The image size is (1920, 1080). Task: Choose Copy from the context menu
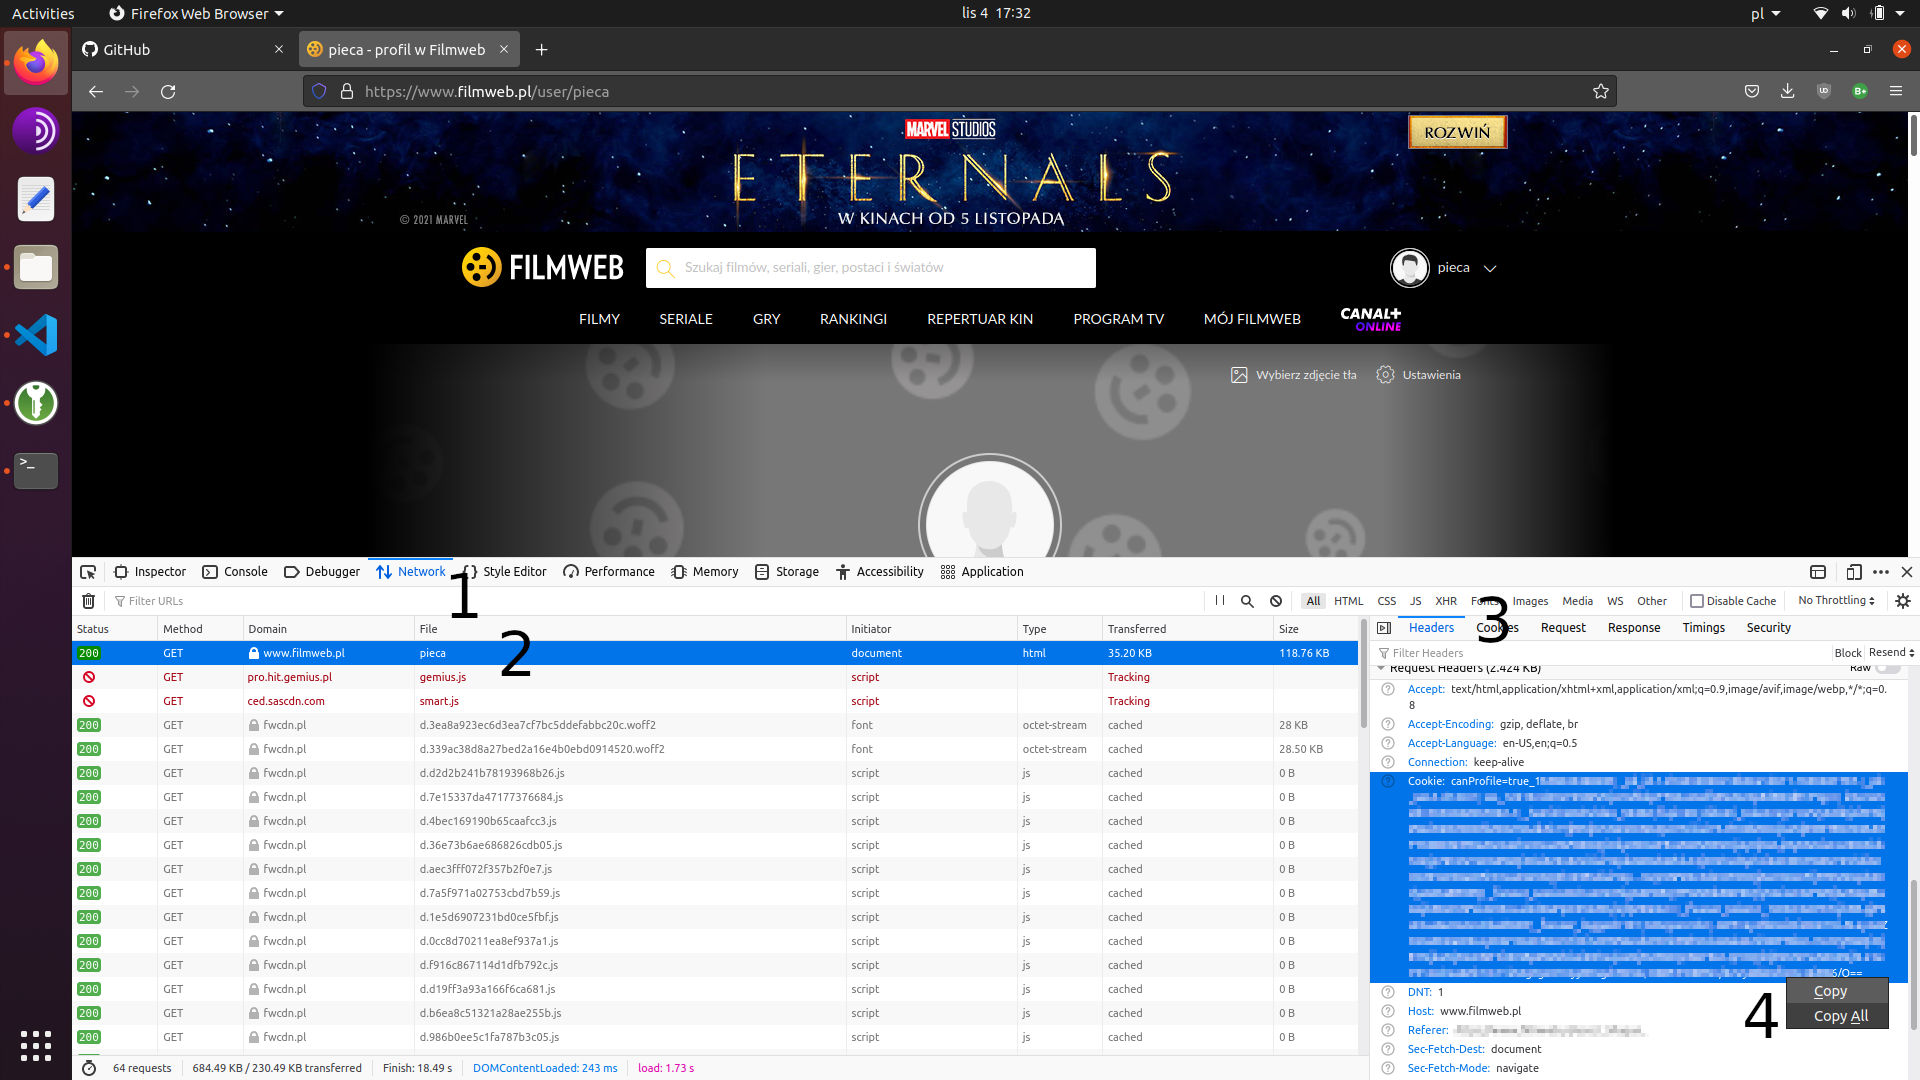pyautogui.click(x=1838, y=991)
